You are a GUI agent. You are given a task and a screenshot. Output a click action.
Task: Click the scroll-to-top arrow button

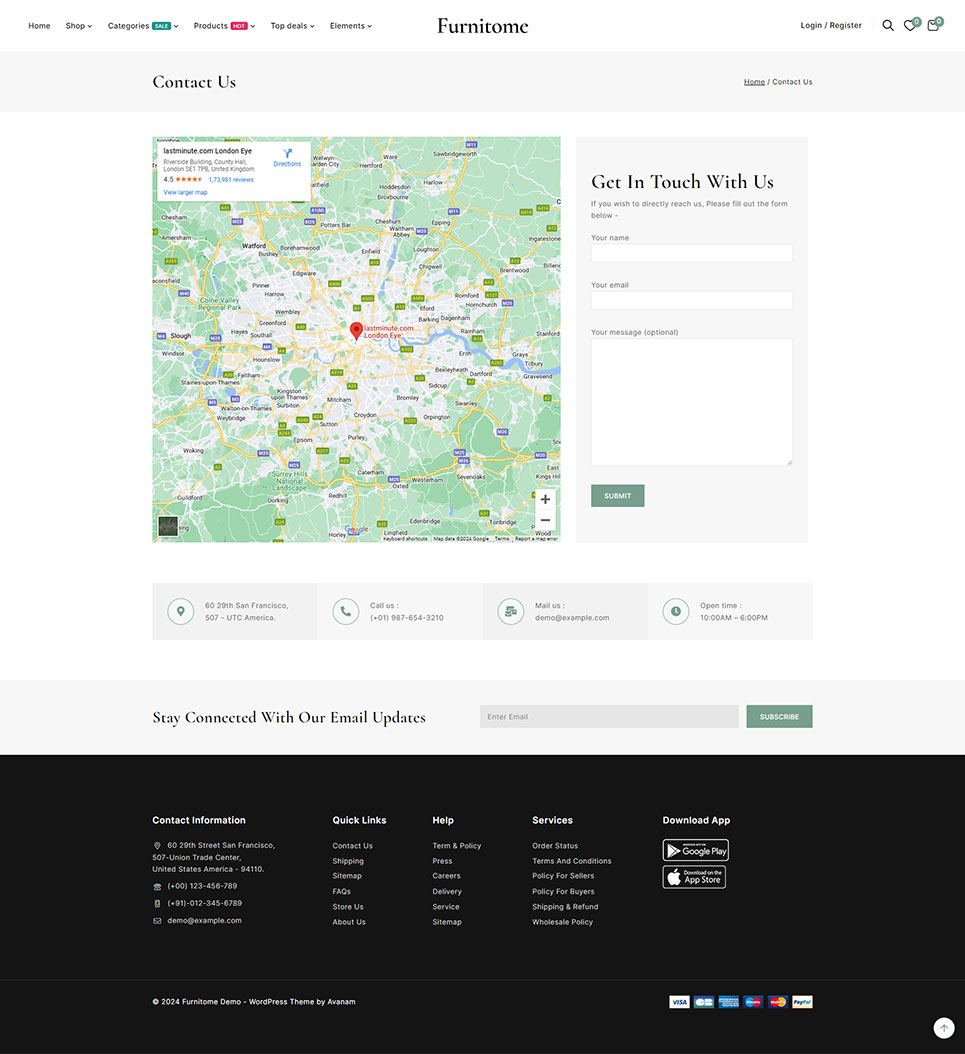[943, 1028]
